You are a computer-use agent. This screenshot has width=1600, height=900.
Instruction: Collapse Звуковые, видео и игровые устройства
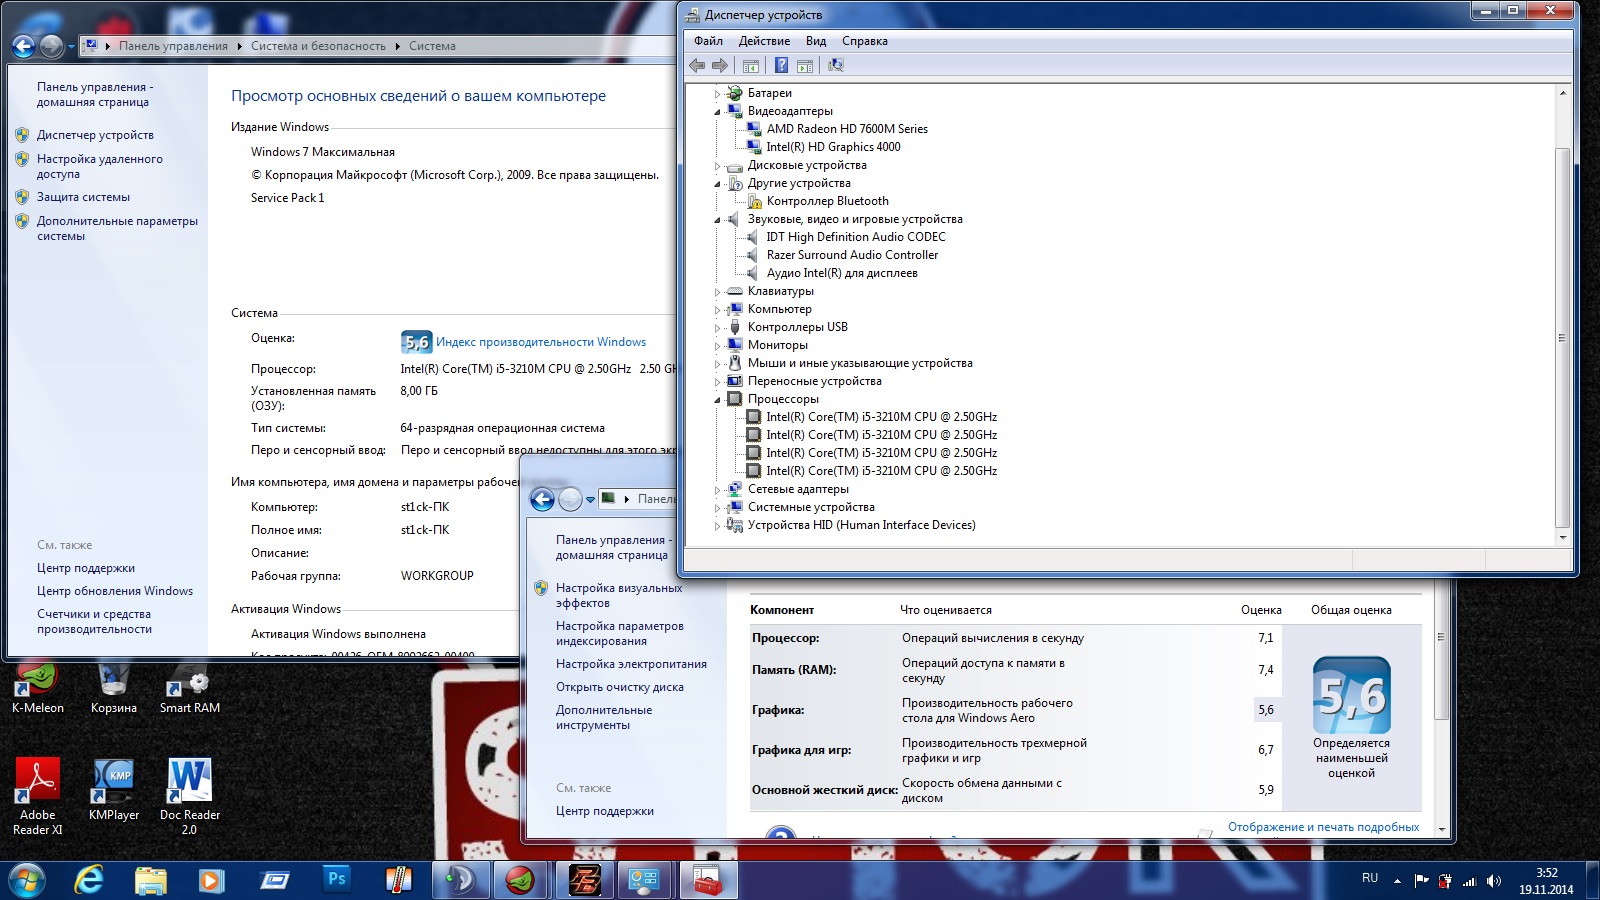(717, 220)
